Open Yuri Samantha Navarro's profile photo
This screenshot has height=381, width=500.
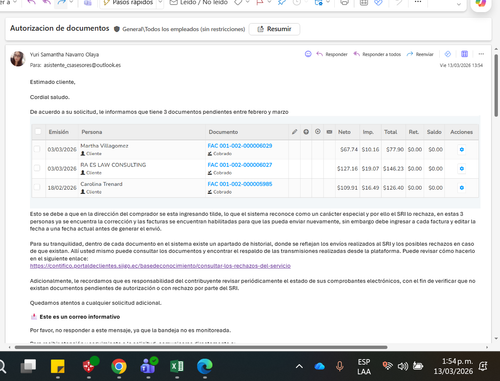[x=18, y=59]
